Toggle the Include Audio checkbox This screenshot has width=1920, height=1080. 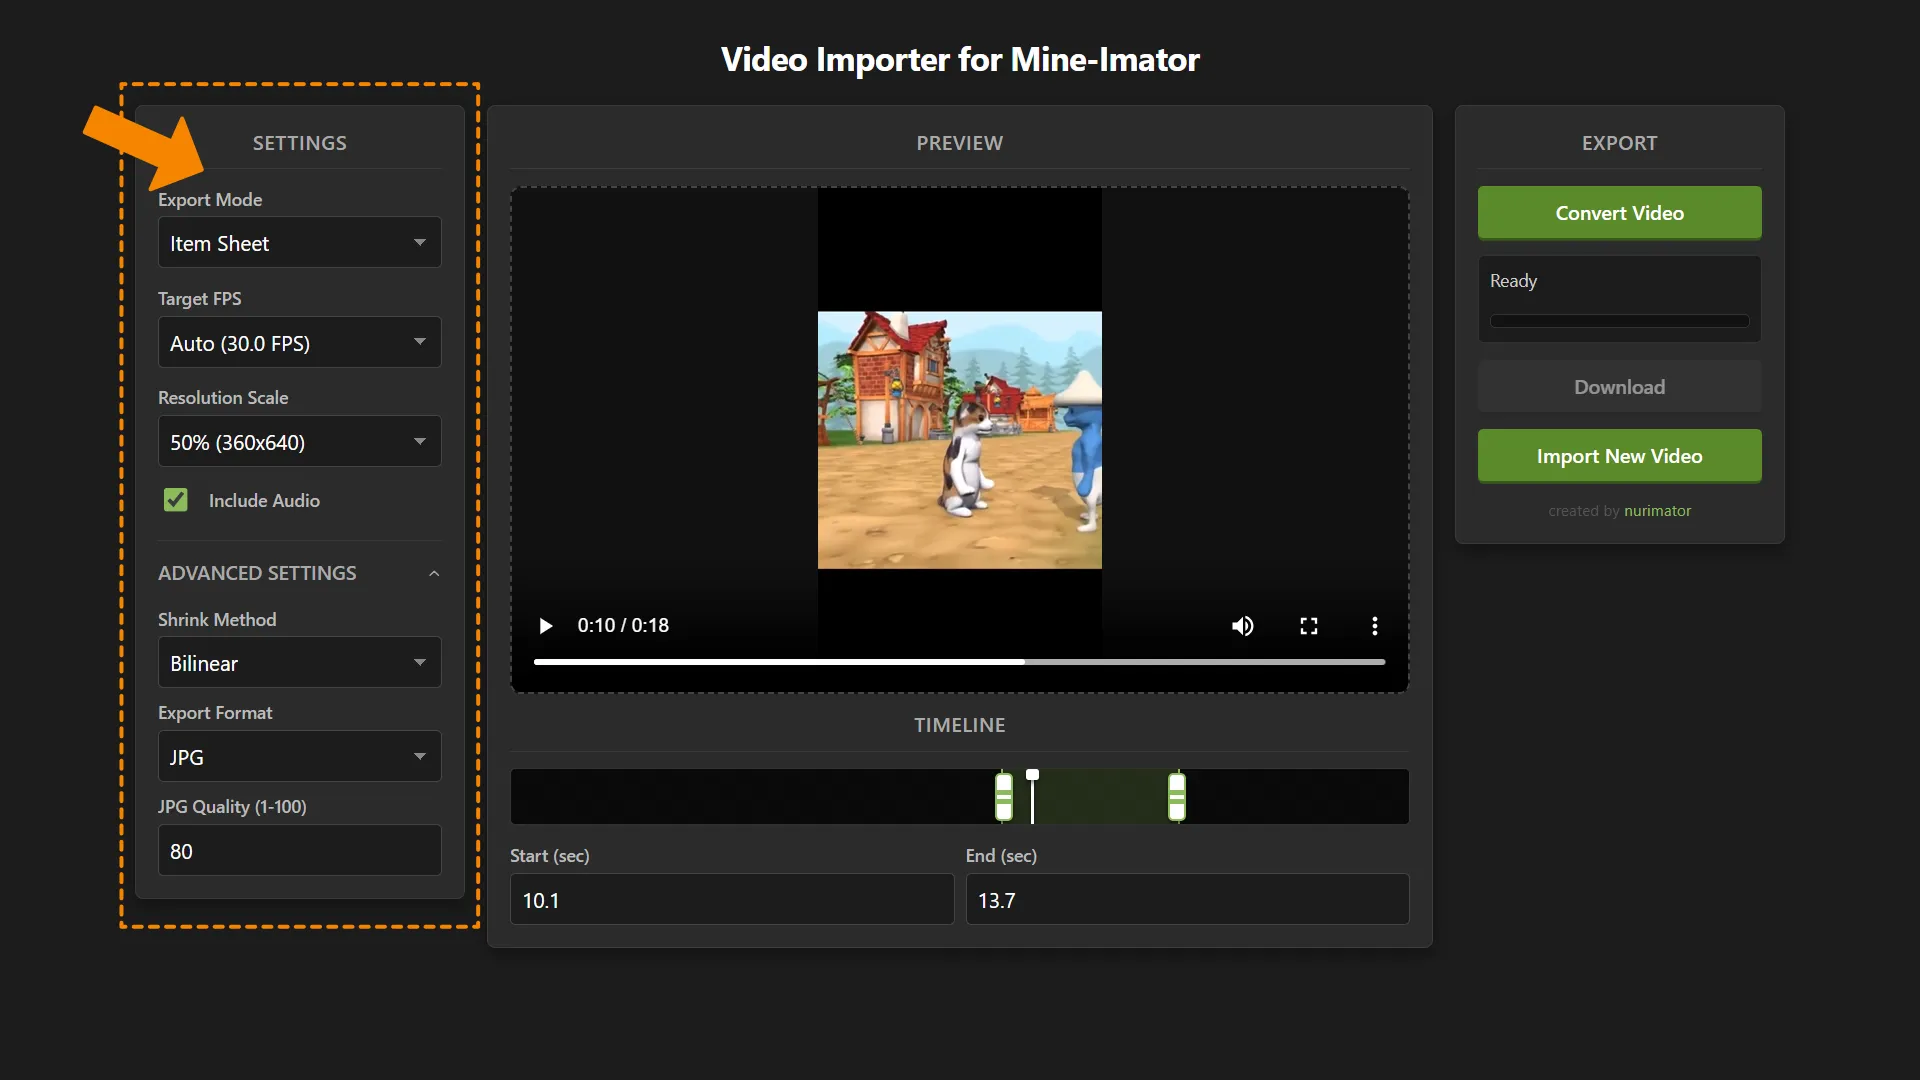(176, 500)
